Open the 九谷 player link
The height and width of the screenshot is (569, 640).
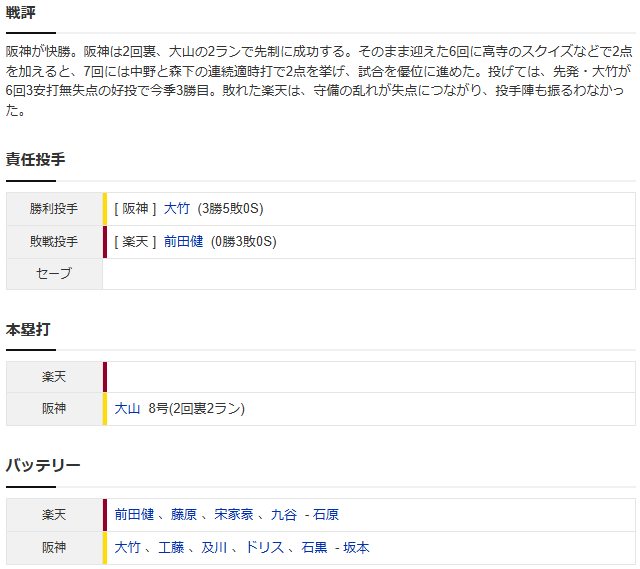[284, 515]
